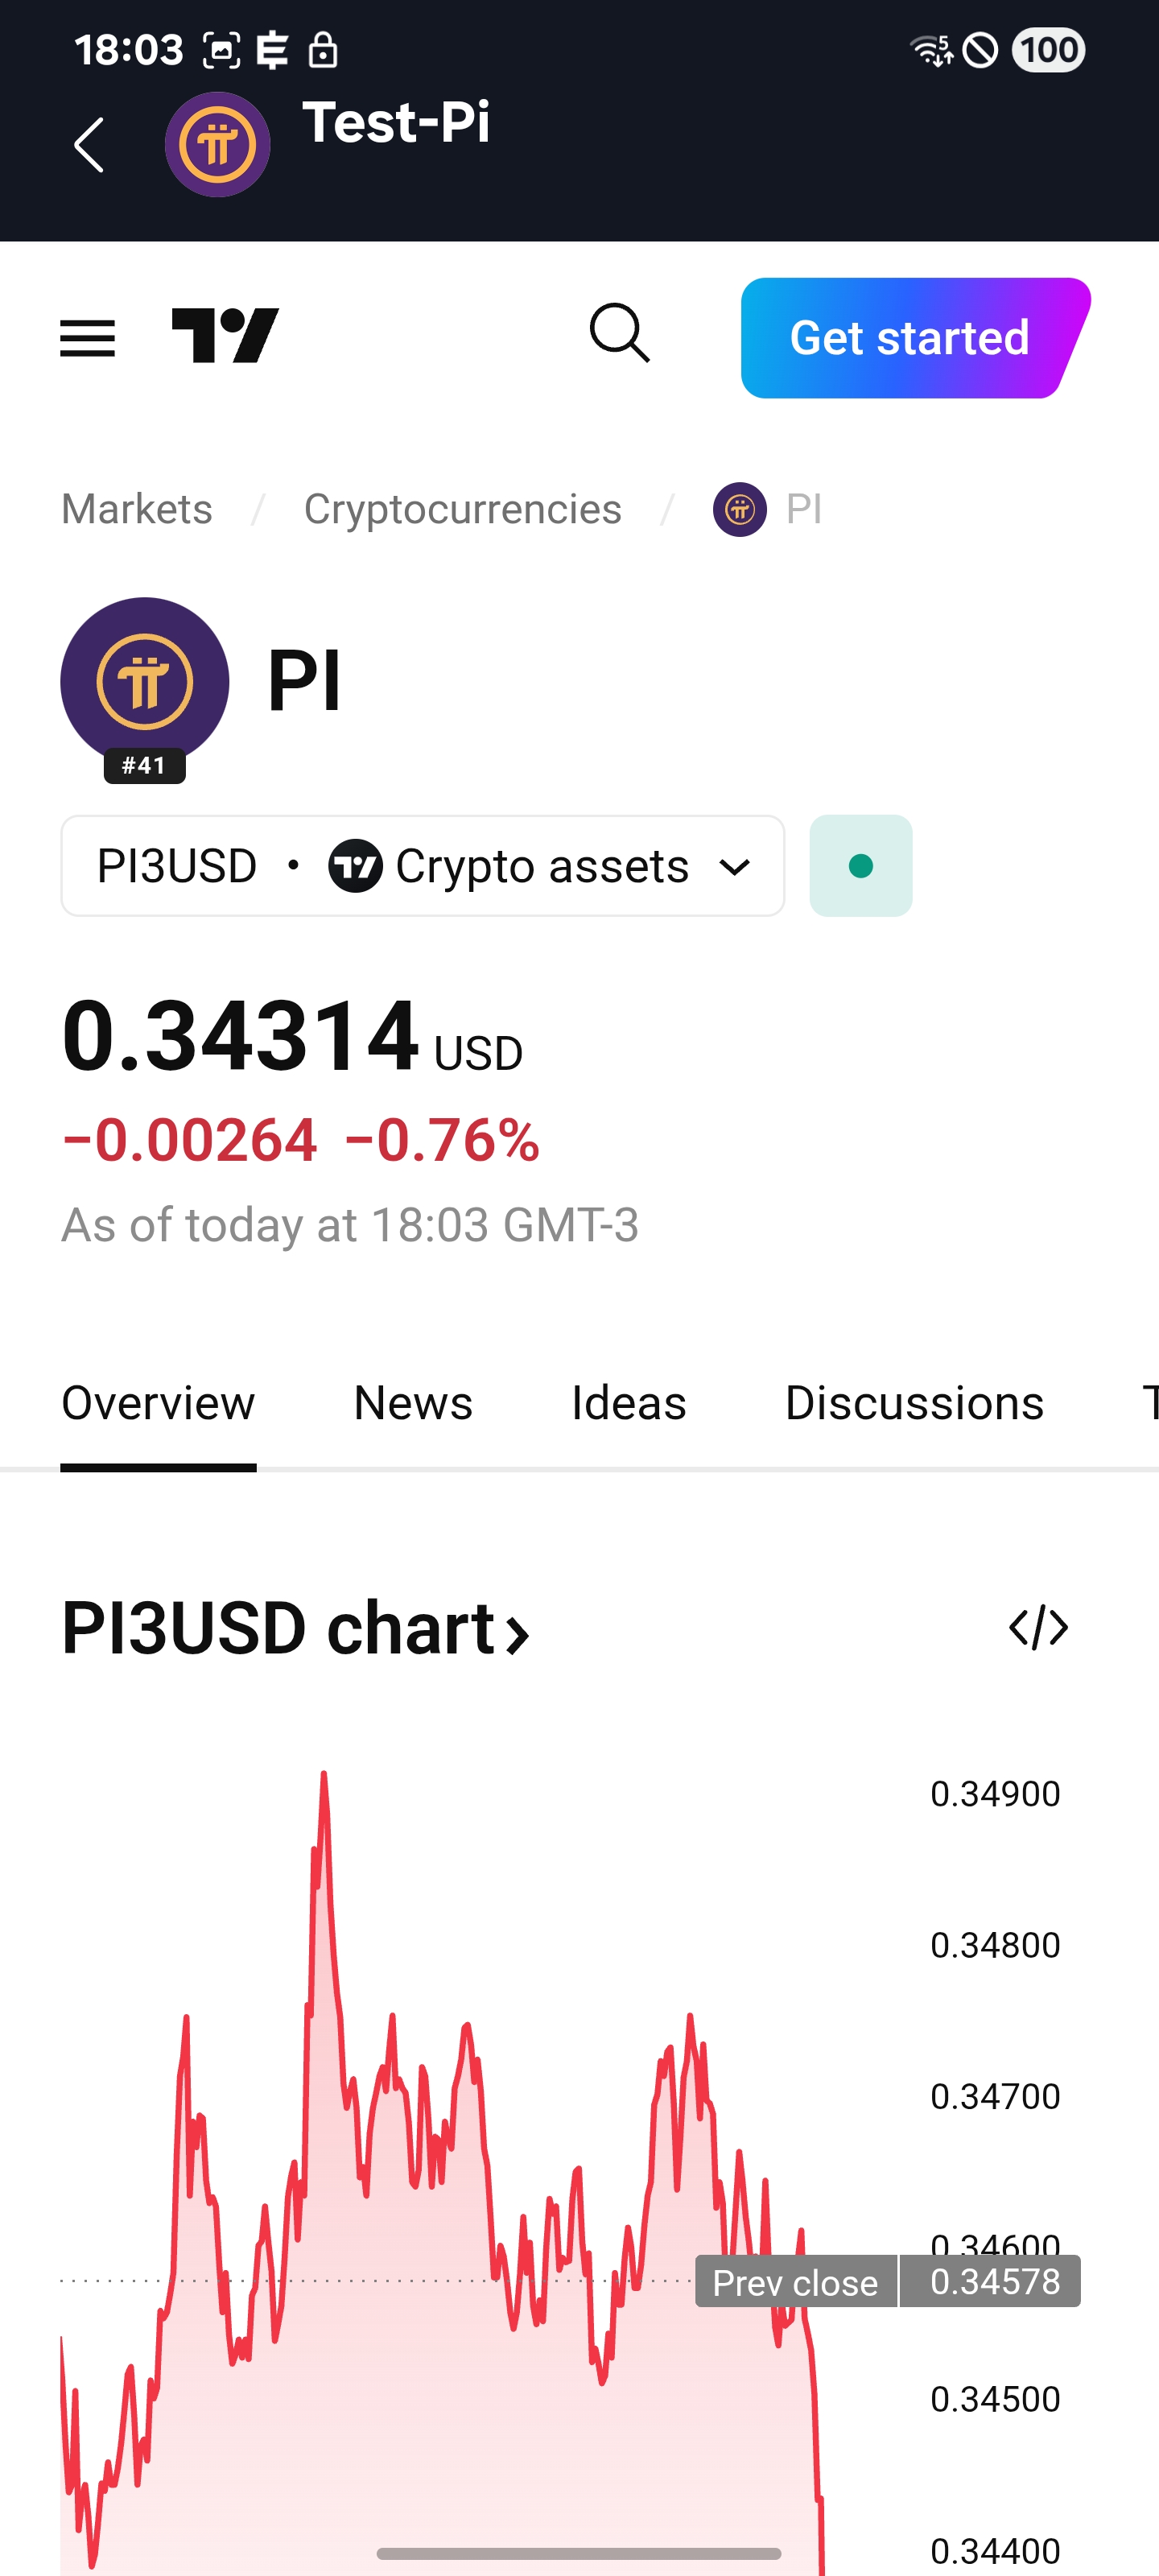Click the TradingView logo
Image resolution: width=1159 pixels, height=2576 pixels.
225,336
